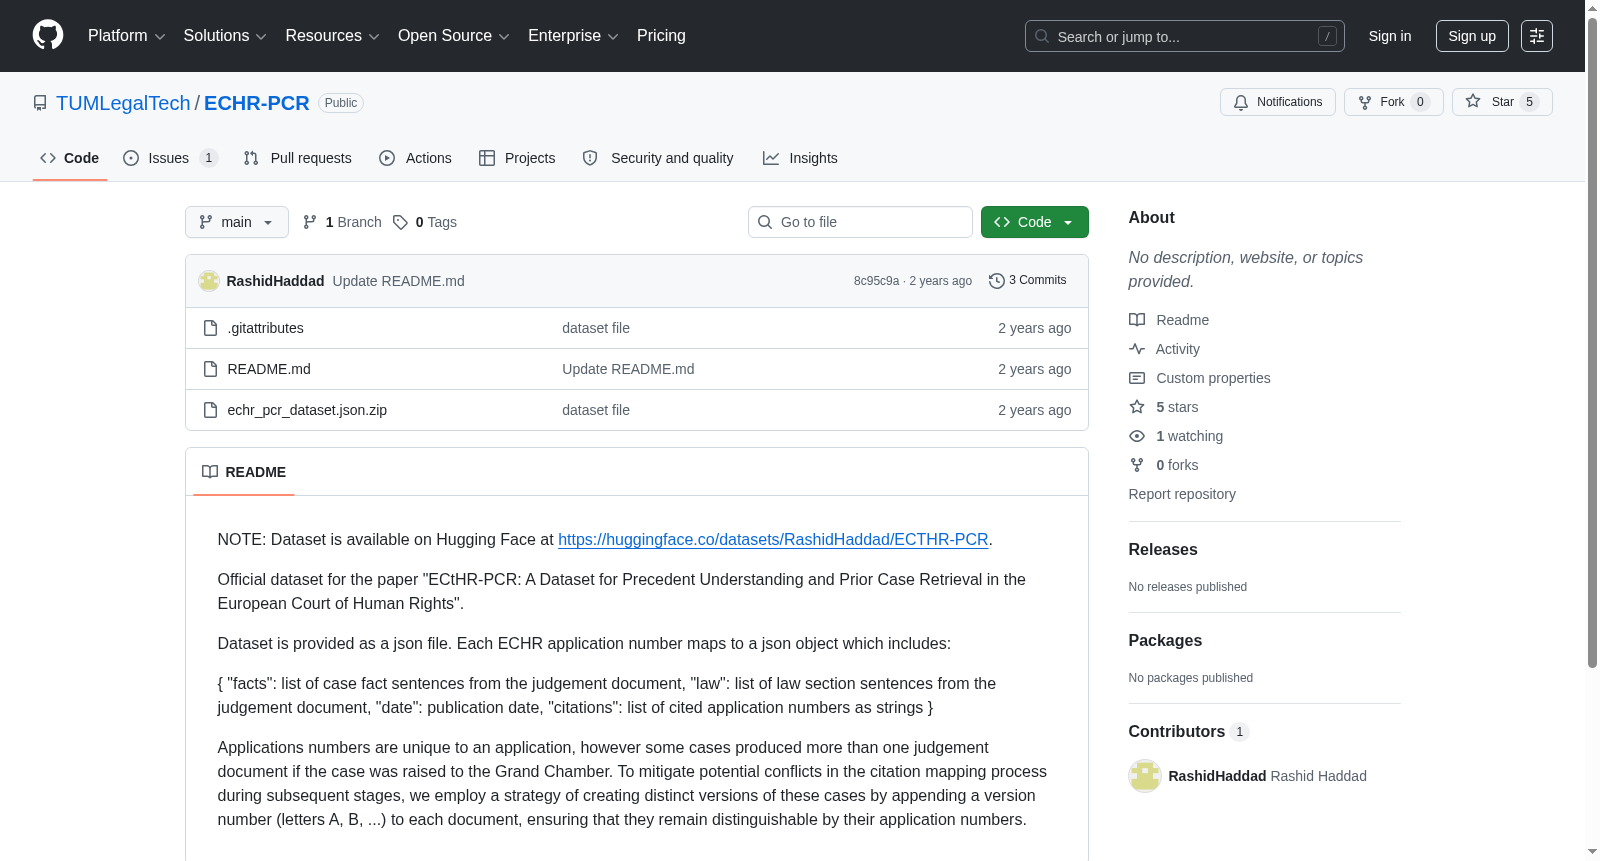The image size is (1600, 861).
Task: Click the file icon for echr_pcr_dataset.json.zip
Action: coord(210,410)
